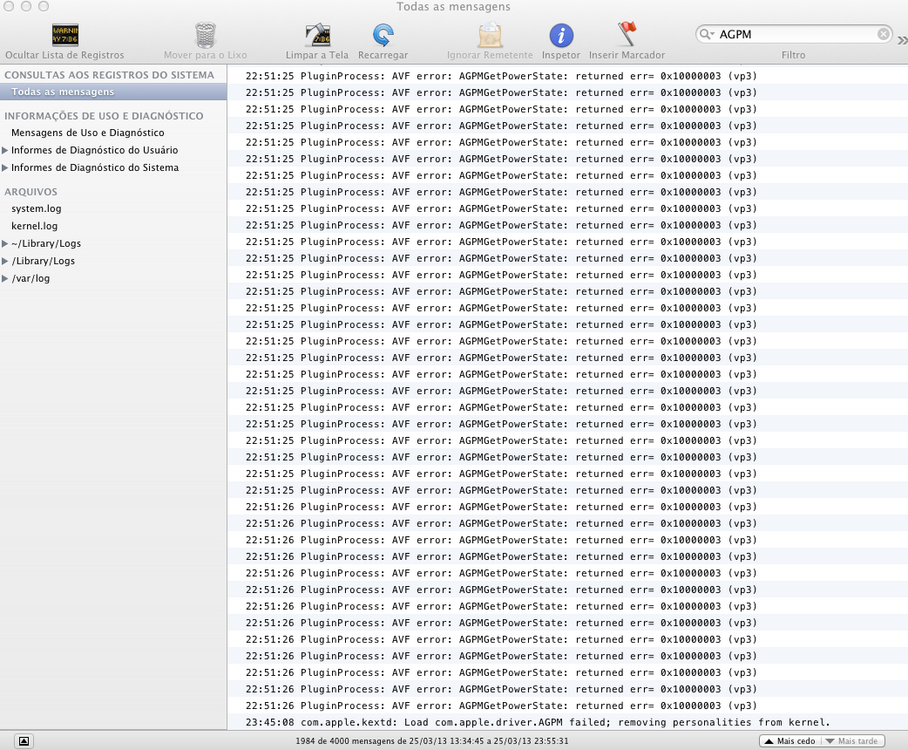Viewport: 908px width, 750px height.
Task: Expand Informes de Diagnóstico do Sistema
Action: click(x=5, y=168)
